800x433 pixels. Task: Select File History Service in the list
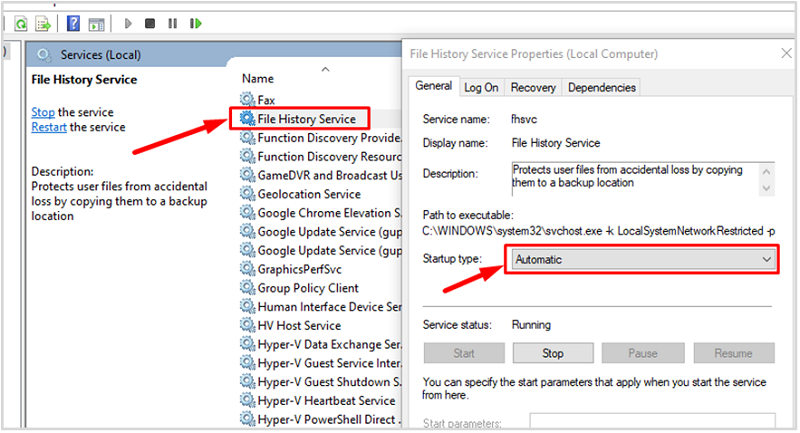click(306, 119)
